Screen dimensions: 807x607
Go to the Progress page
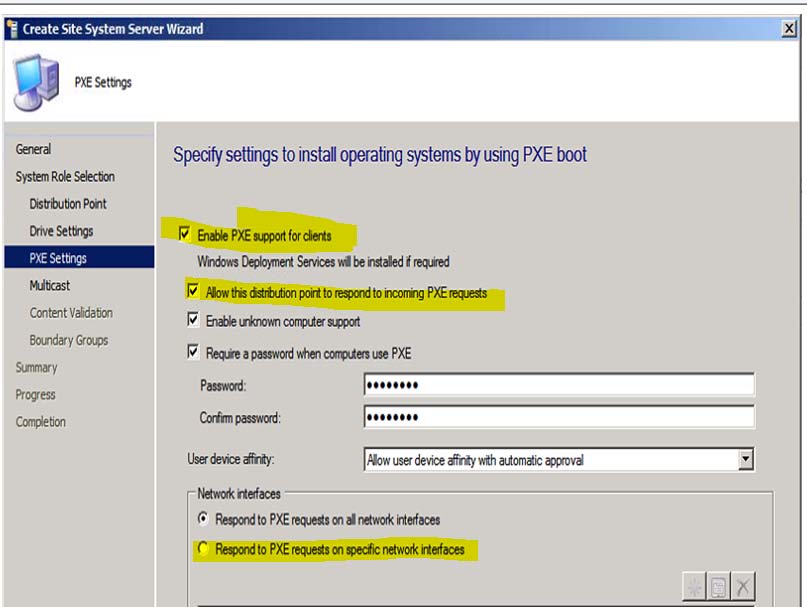[x=36, y=395]
